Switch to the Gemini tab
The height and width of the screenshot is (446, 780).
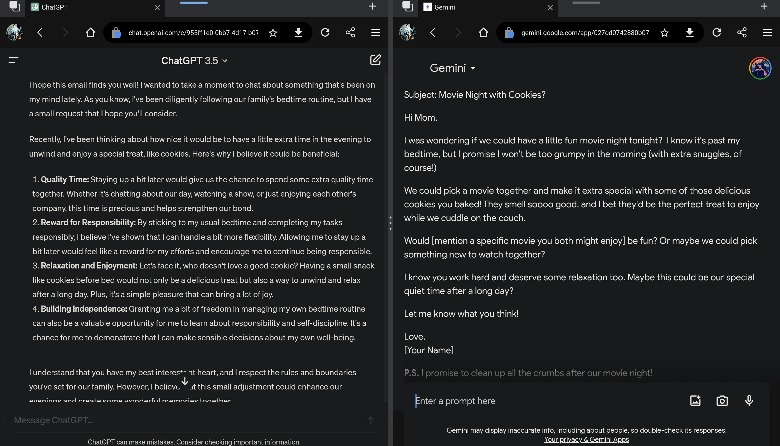point(488,7)
